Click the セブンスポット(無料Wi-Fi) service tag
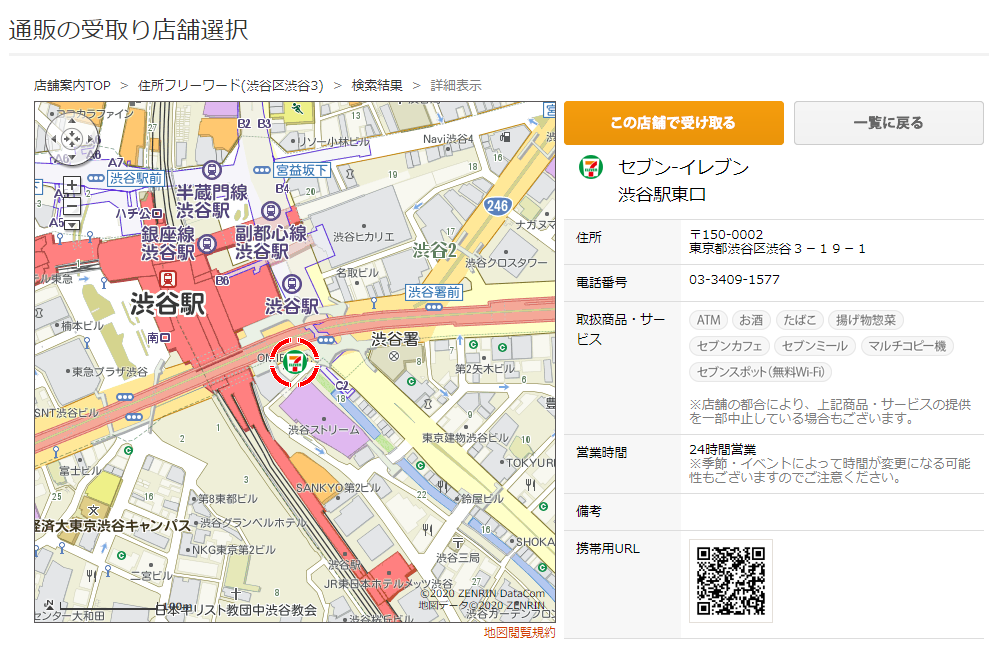 (761, 372)
